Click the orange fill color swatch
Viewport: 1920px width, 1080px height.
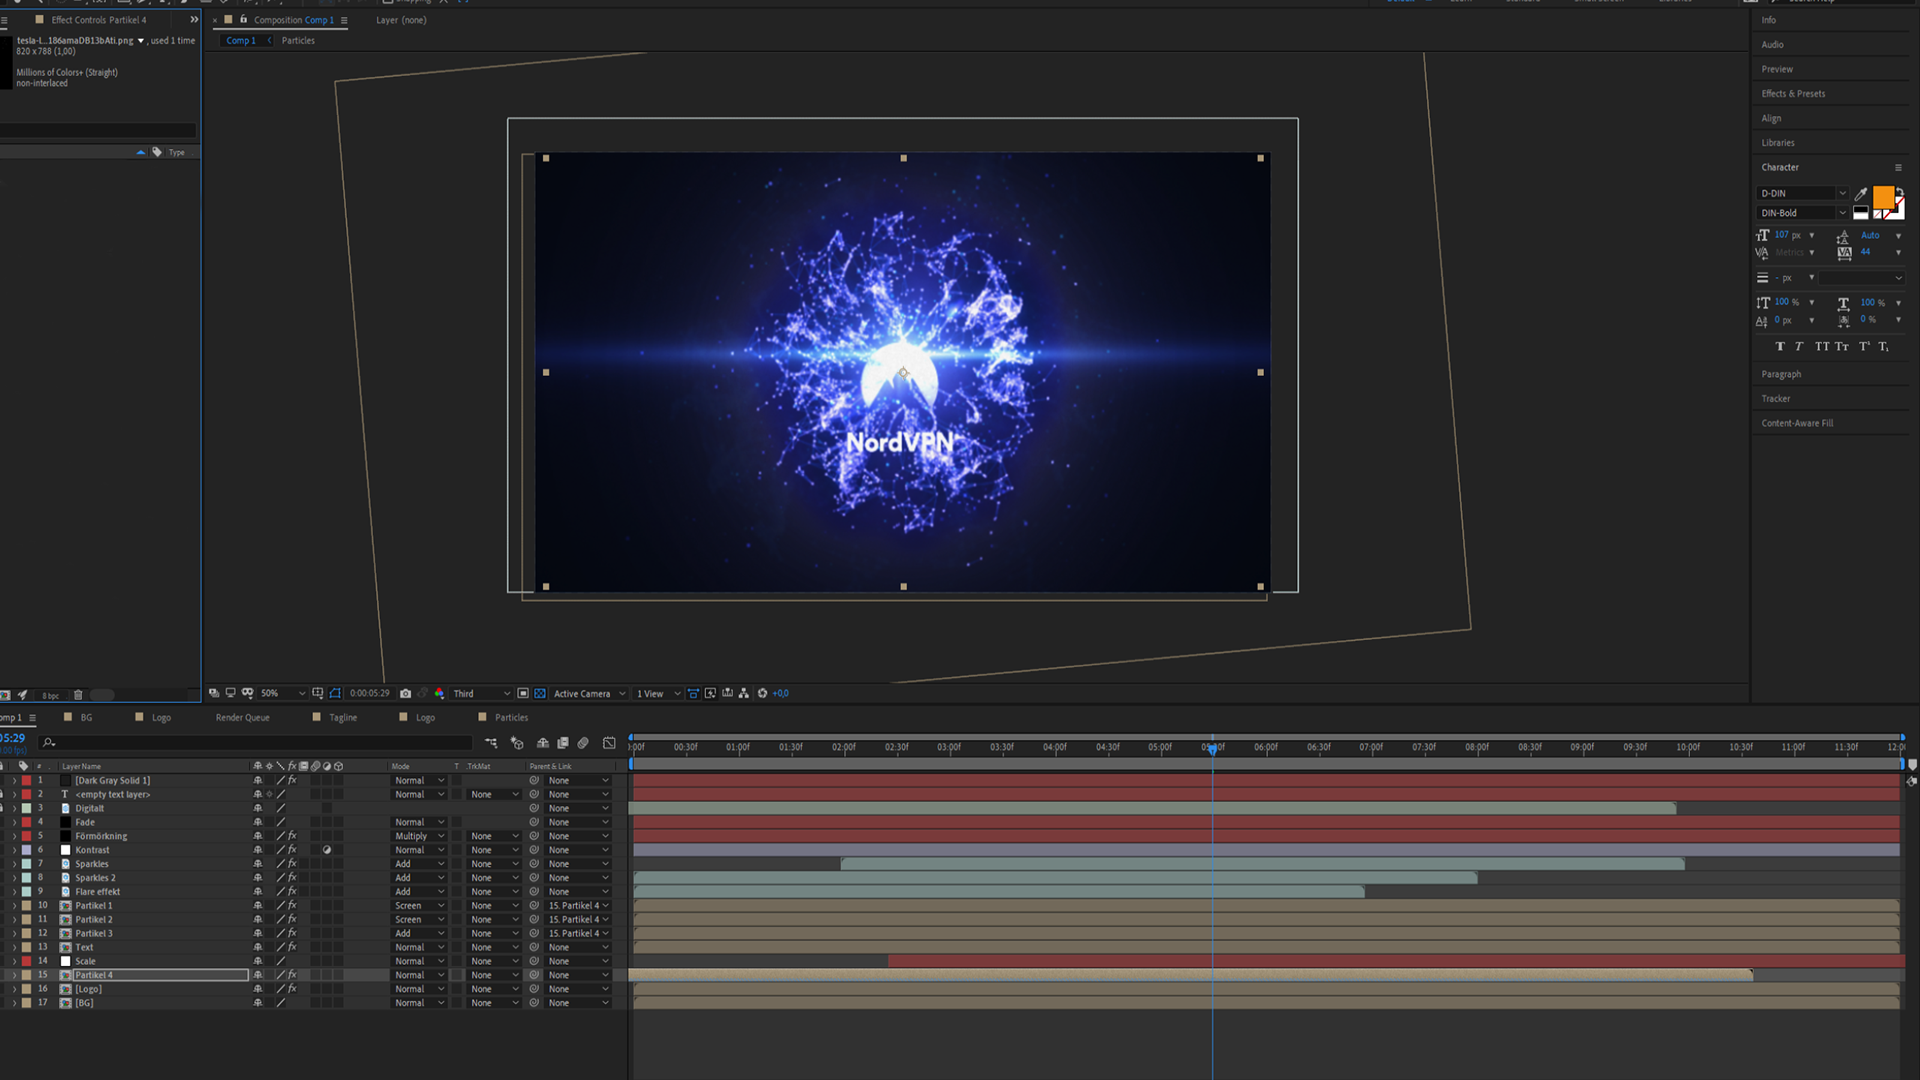tap(1883, 197)
